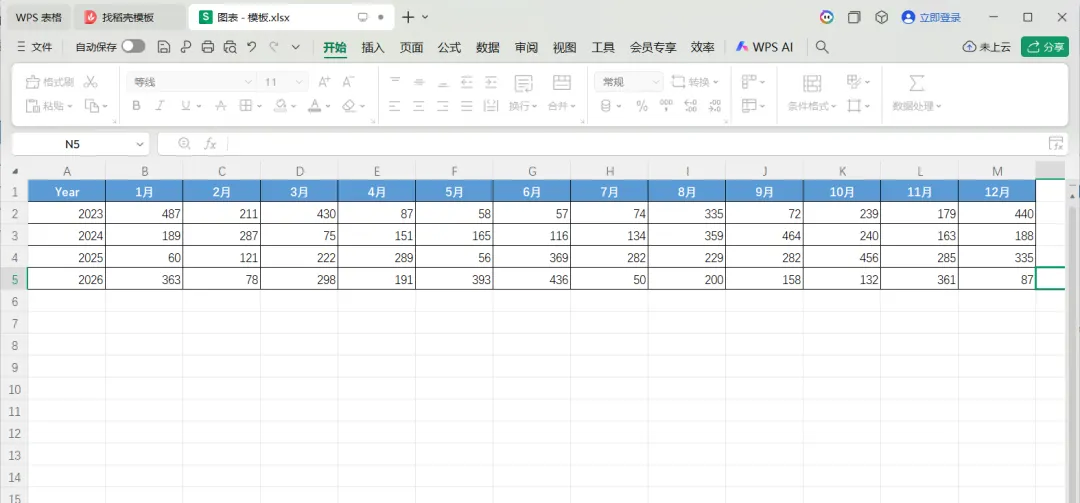Click inside the formula bar input
The height and width of the screenshot is (503, 1080).
(634, 143)
